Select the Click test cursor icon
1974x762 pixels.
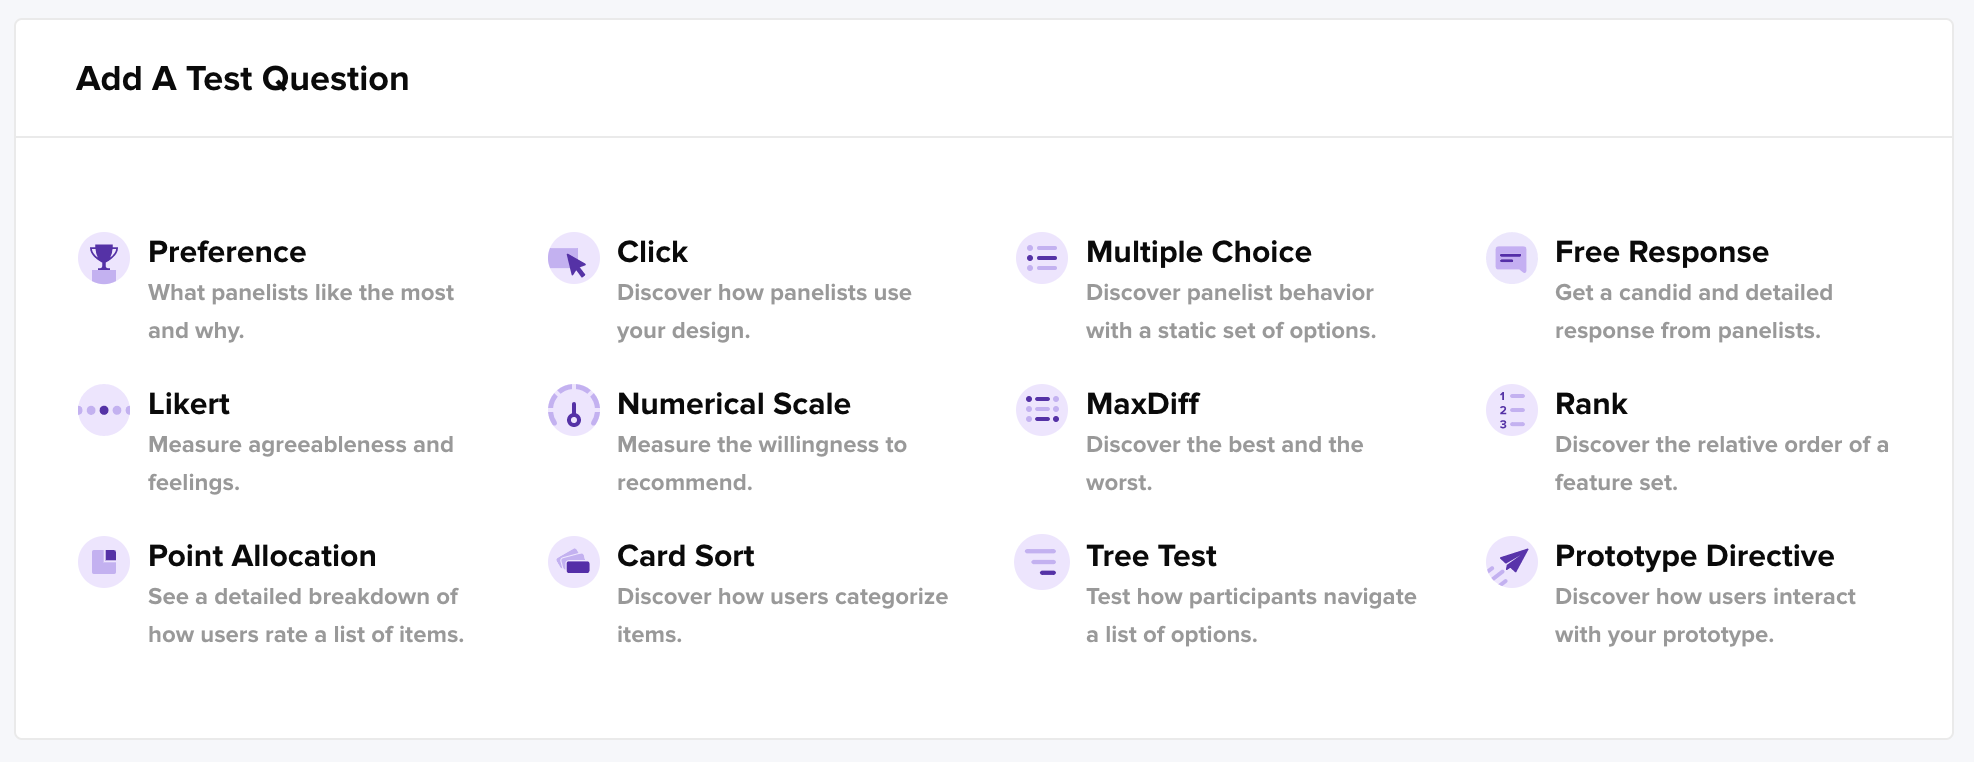[573, 258]
